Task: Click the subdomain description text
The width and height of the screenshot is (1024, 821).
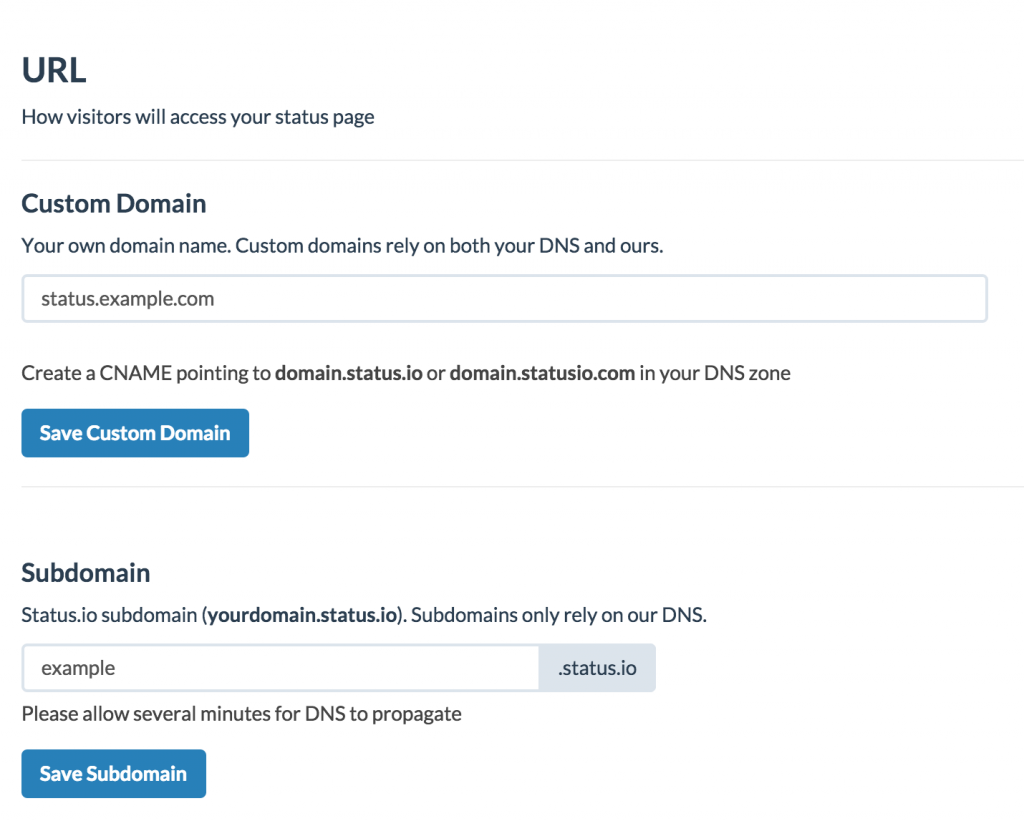Action: (x=363, y=615)
